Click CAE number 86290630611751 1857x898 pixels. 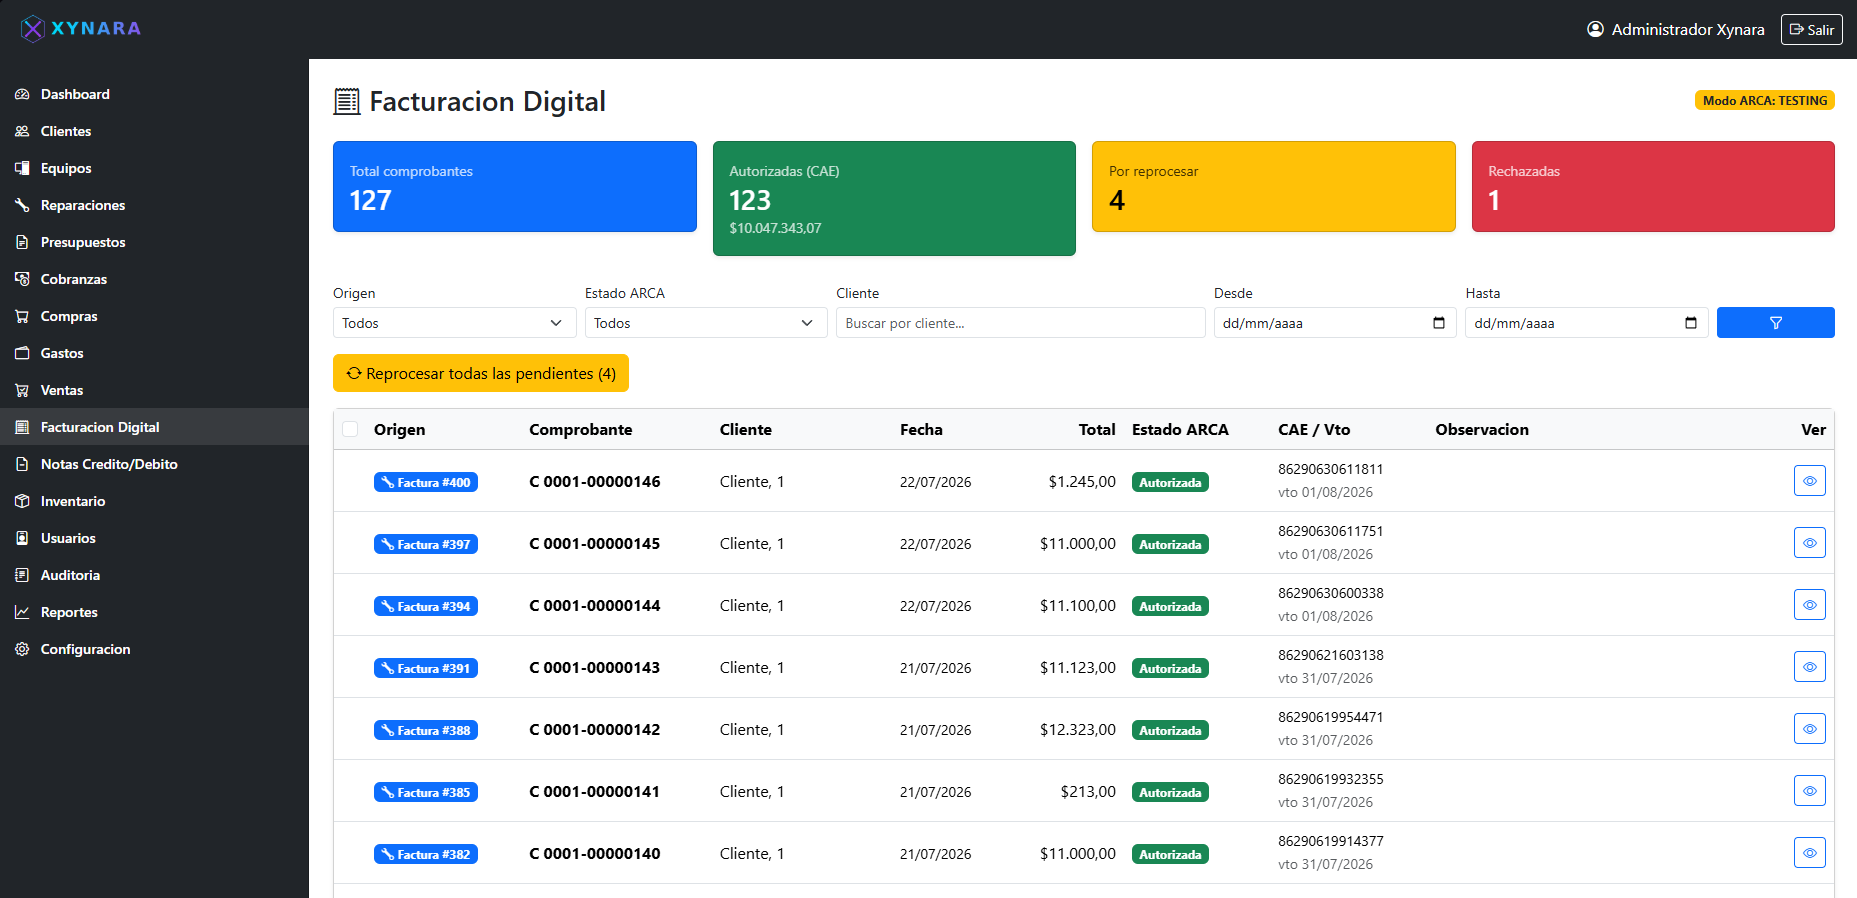pyautogui.click(x=1331, y=531)
